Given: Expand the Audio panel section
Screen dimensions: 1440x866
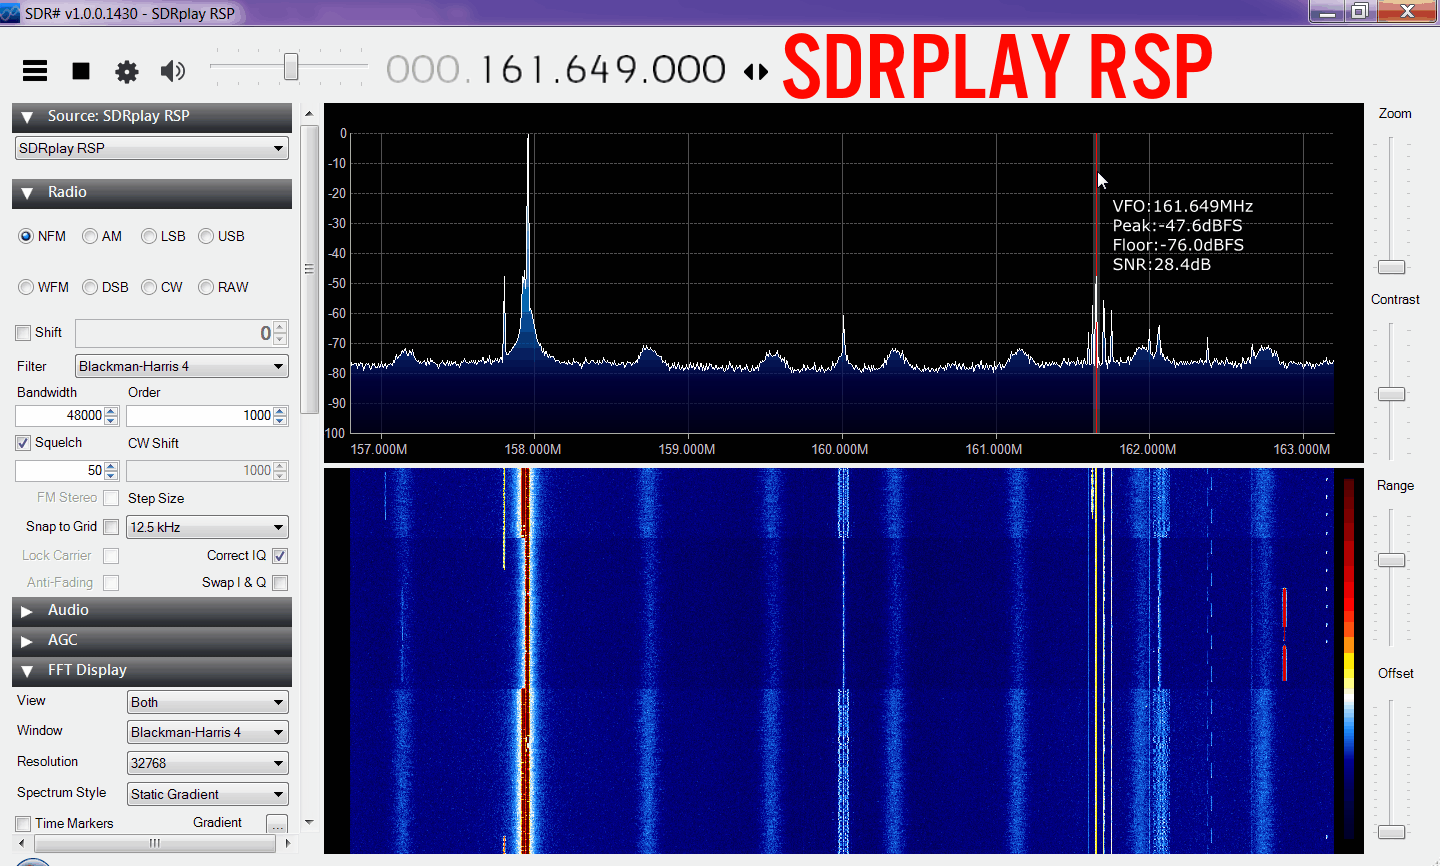Looking at the screenshot, I should pos(68,610).
